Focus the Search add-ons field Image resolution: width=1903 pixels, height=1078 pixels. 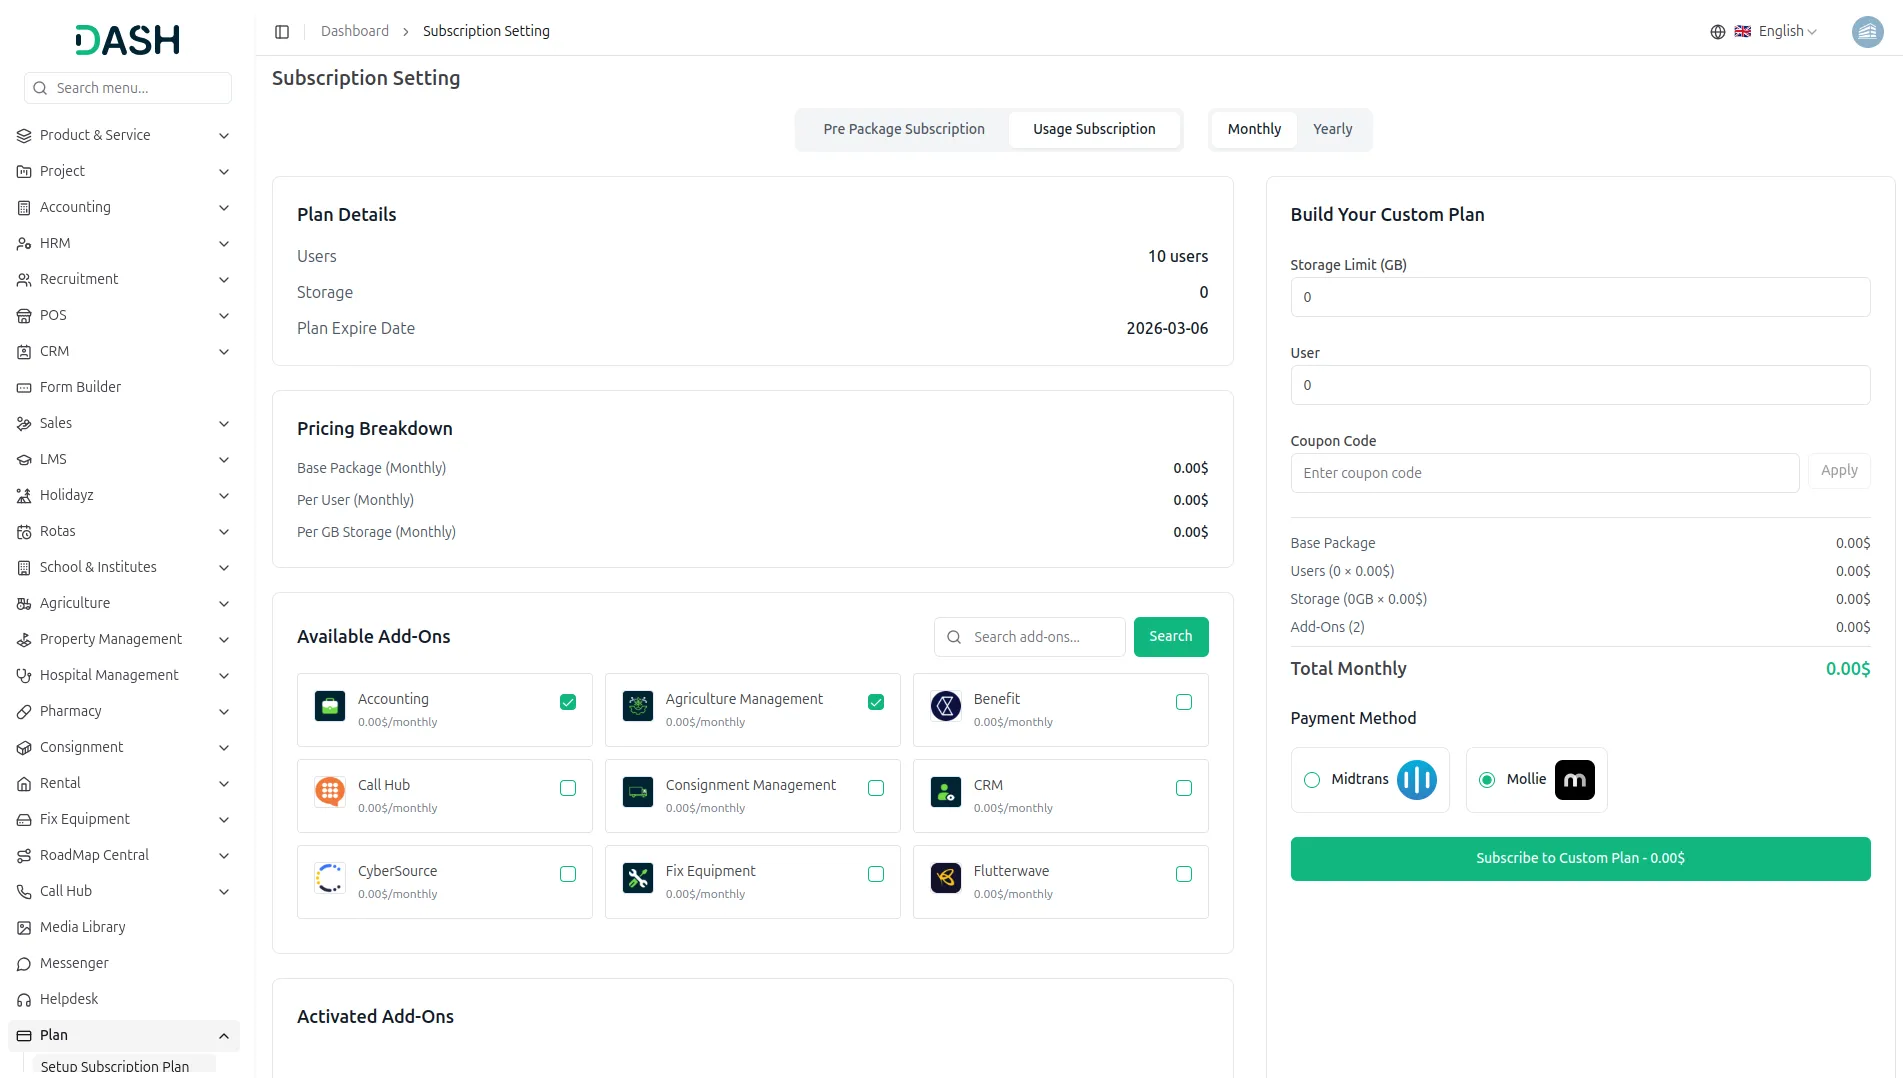click(x=1030, y=637)
